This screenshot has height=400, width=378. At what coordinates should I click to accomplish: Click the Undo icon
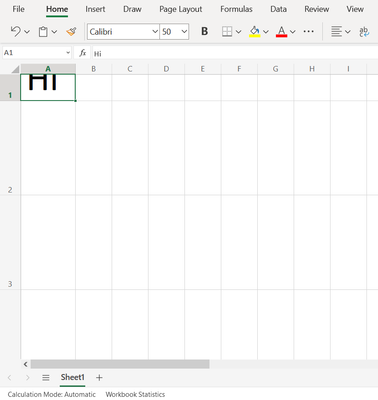(x=15, y=32)
